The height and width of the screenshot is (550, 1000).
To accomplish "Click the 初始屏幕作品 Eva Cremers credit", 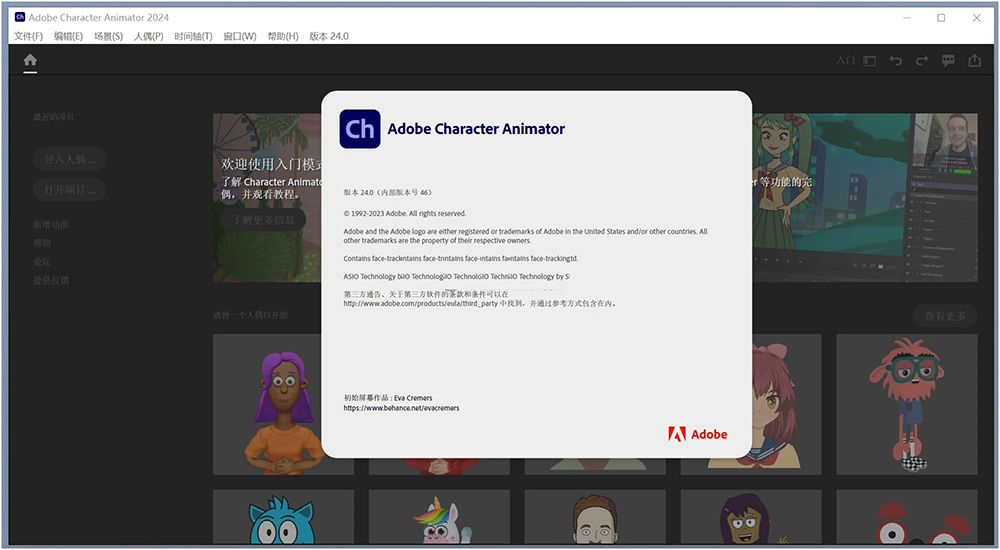I will click(388, 398).
